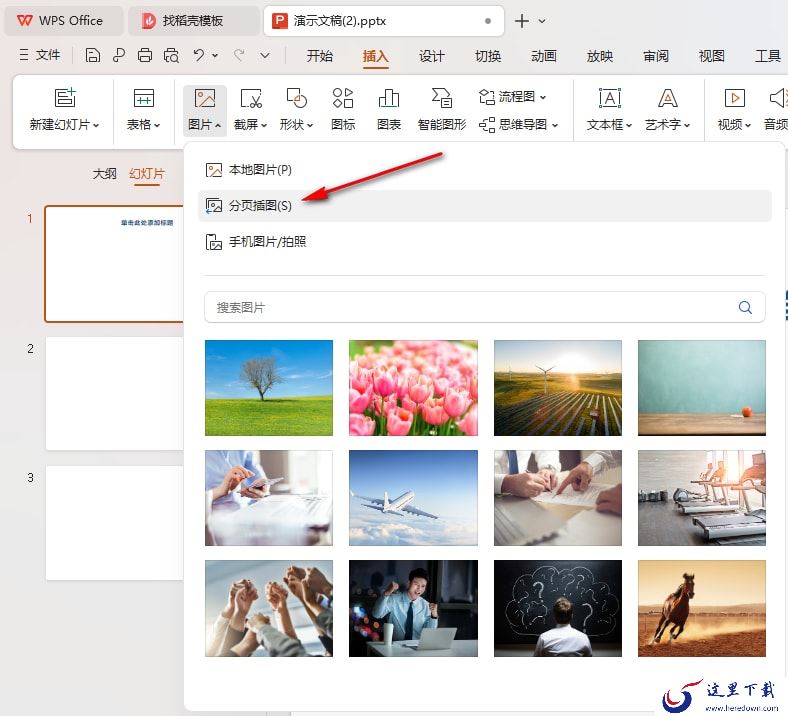Select slide 1 thumbnail
Screen dimensions: 788x716
tap(115, 263)
